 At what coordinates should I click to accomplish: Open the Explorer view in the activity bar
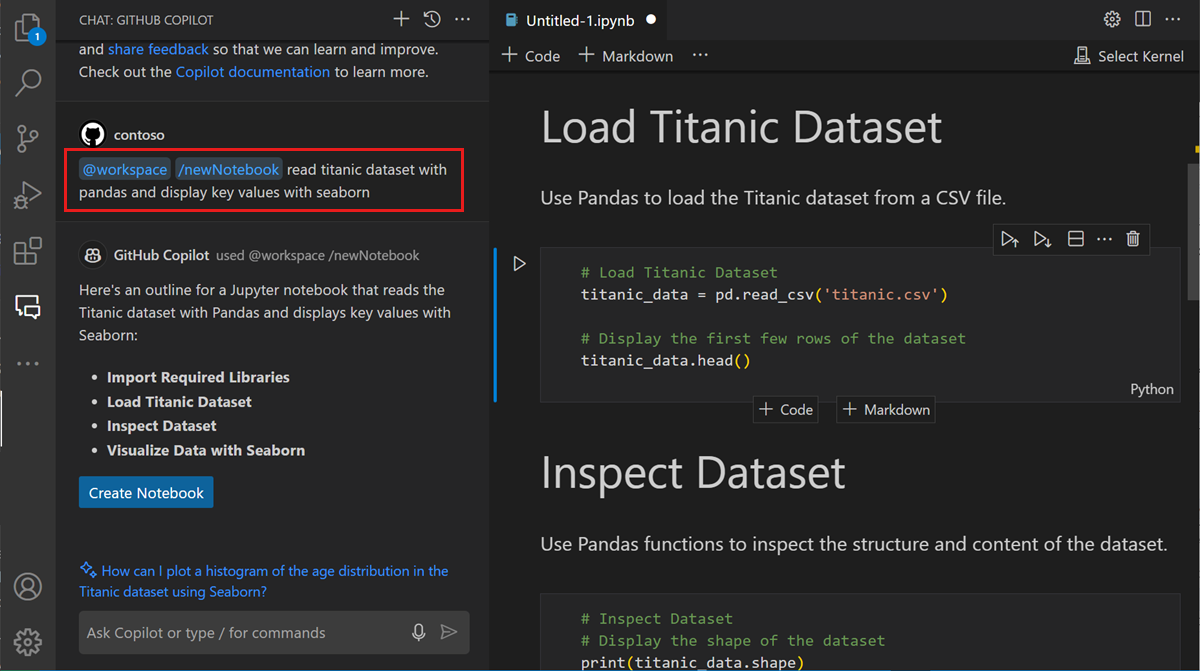click(x=27, y=27)
